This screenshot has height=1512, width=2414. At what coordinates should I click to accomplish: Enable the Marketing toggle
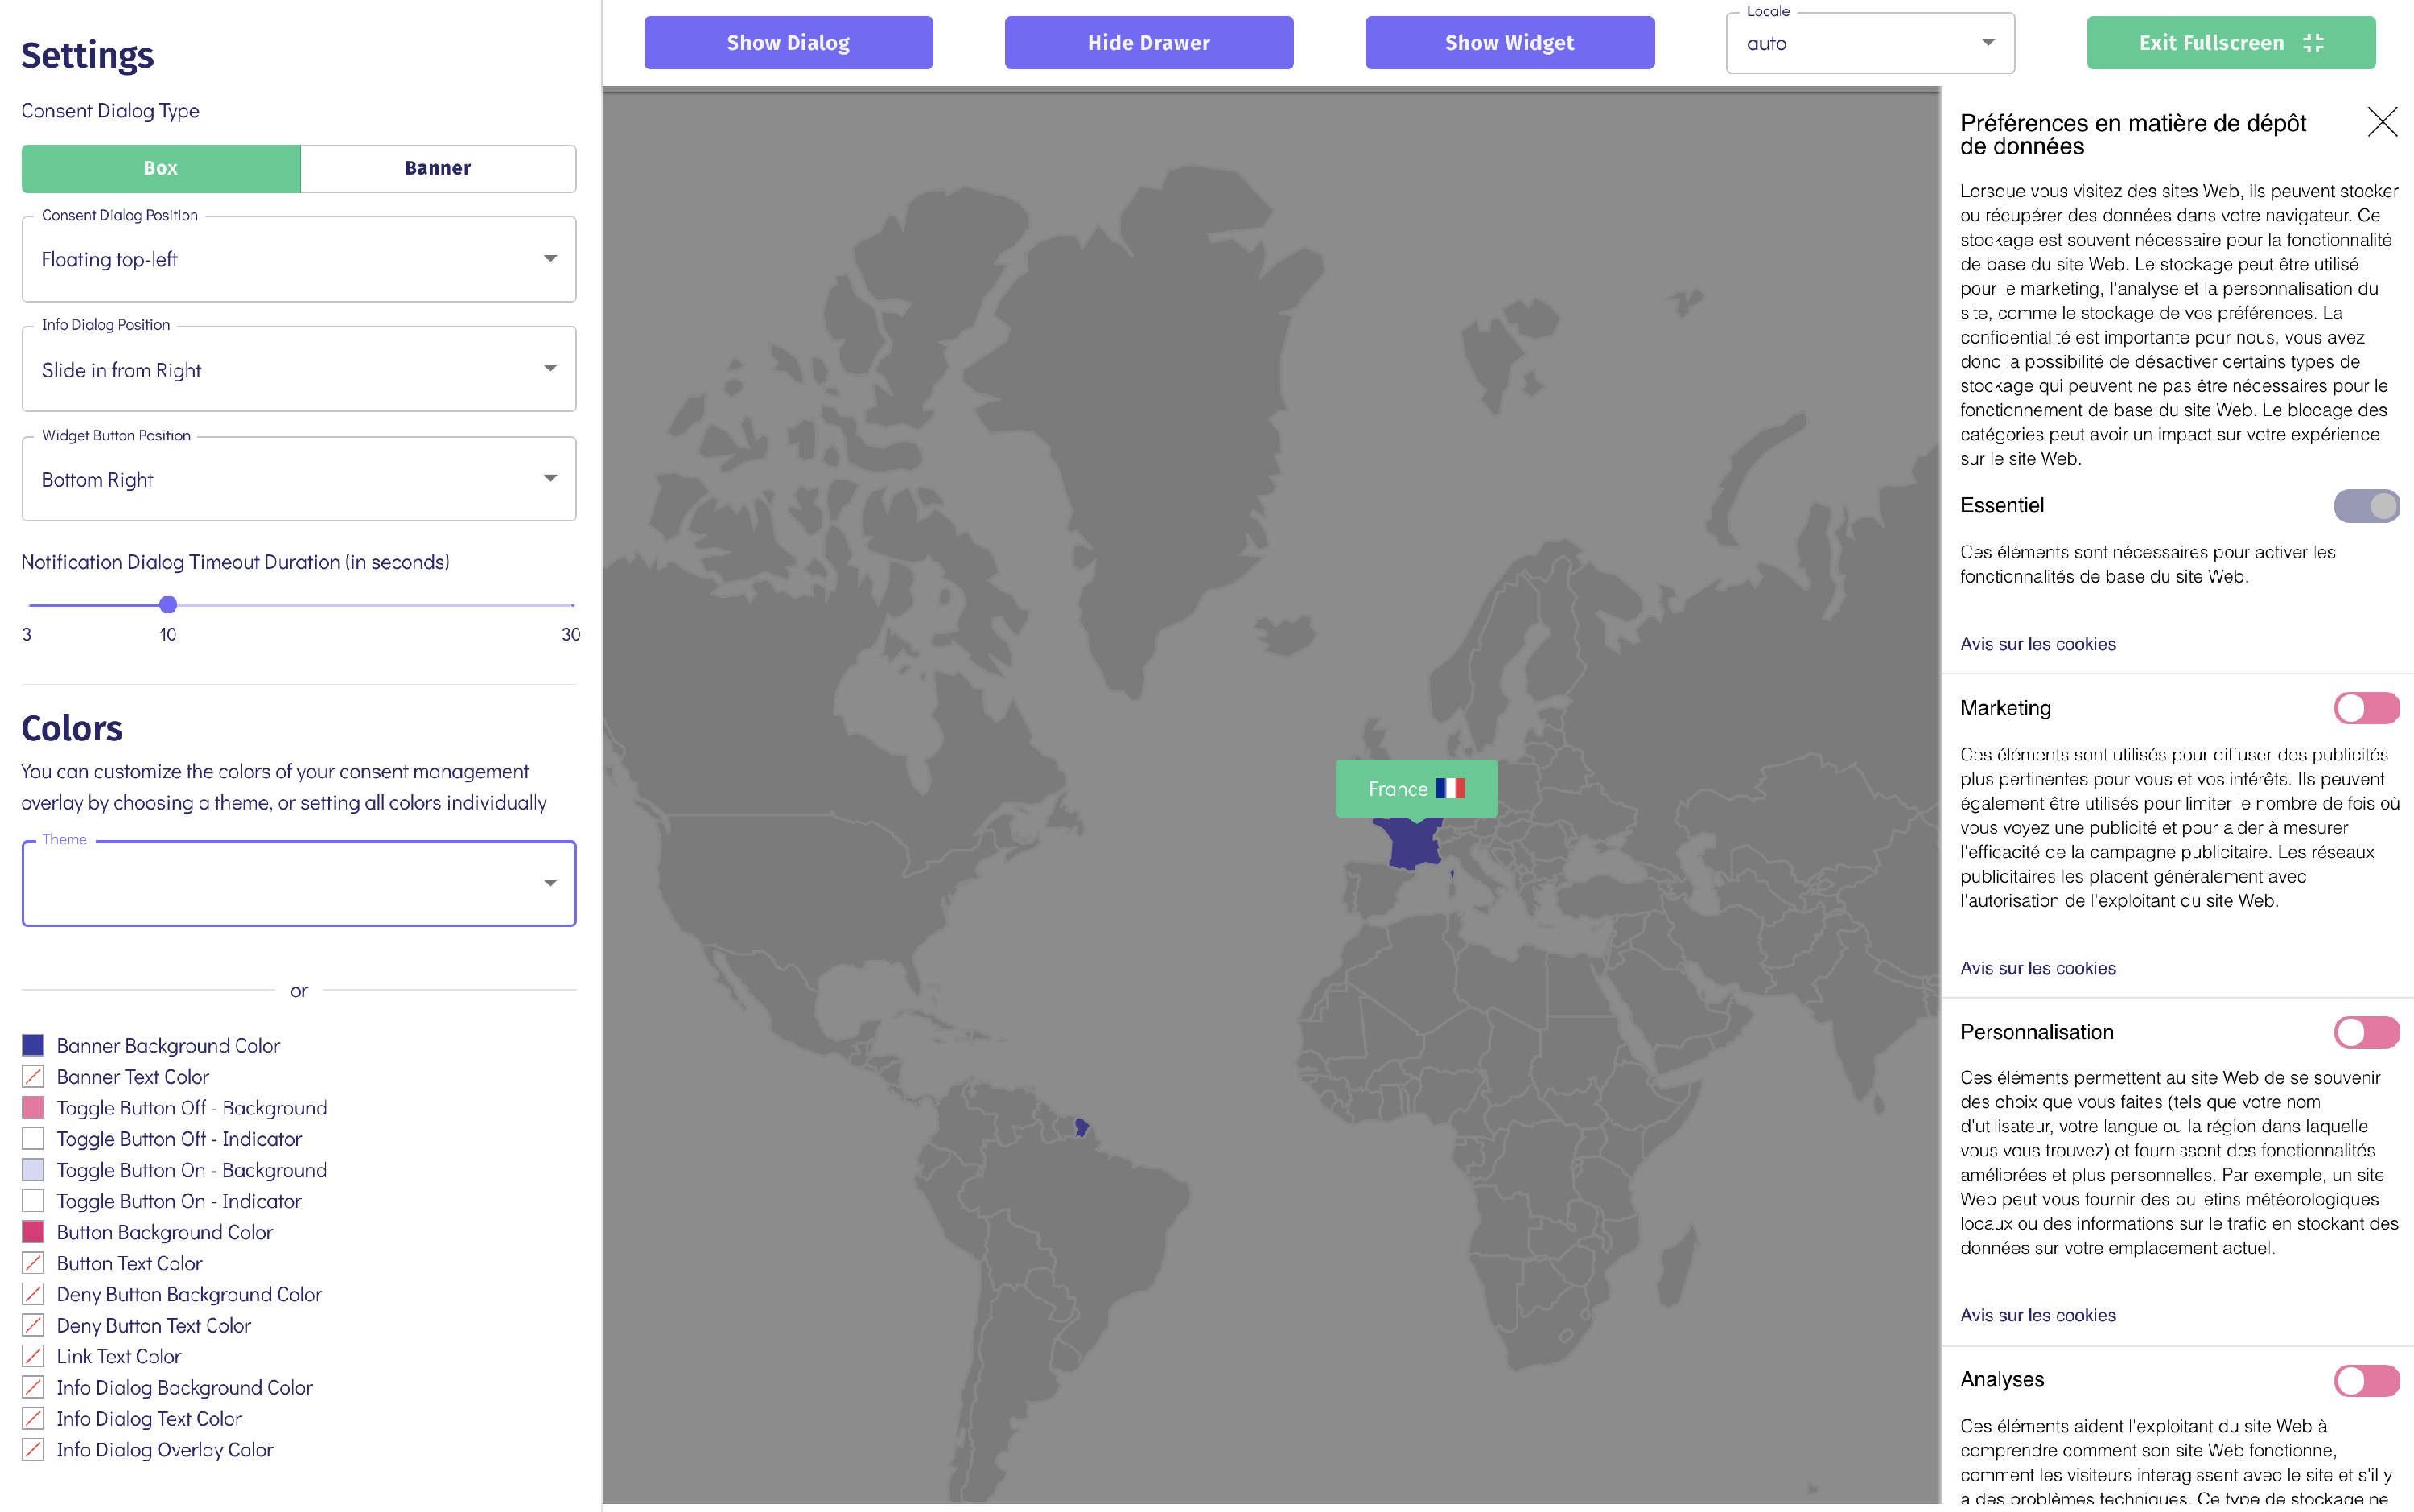point(2366,708)
